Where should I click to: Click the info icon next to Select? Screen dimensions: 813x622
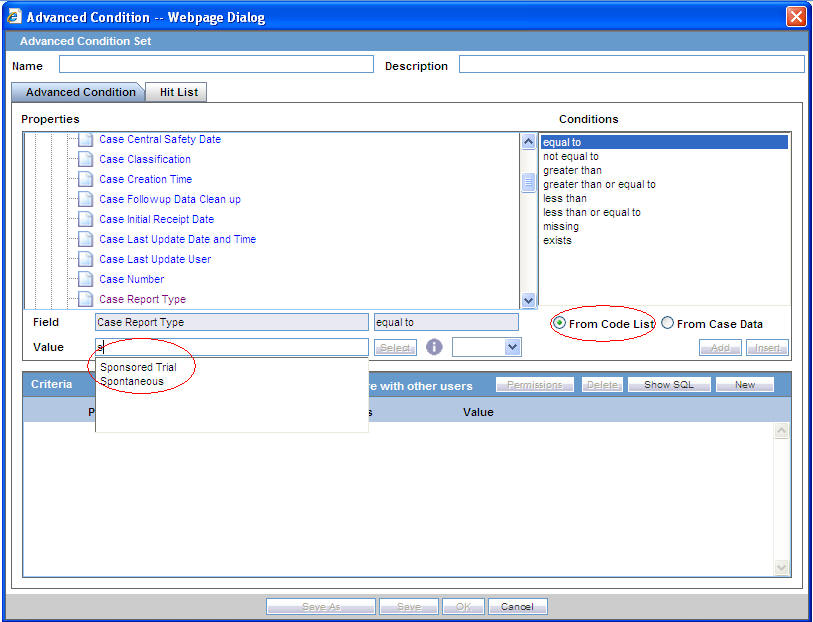pyautogui.click(x=434, y=347)
